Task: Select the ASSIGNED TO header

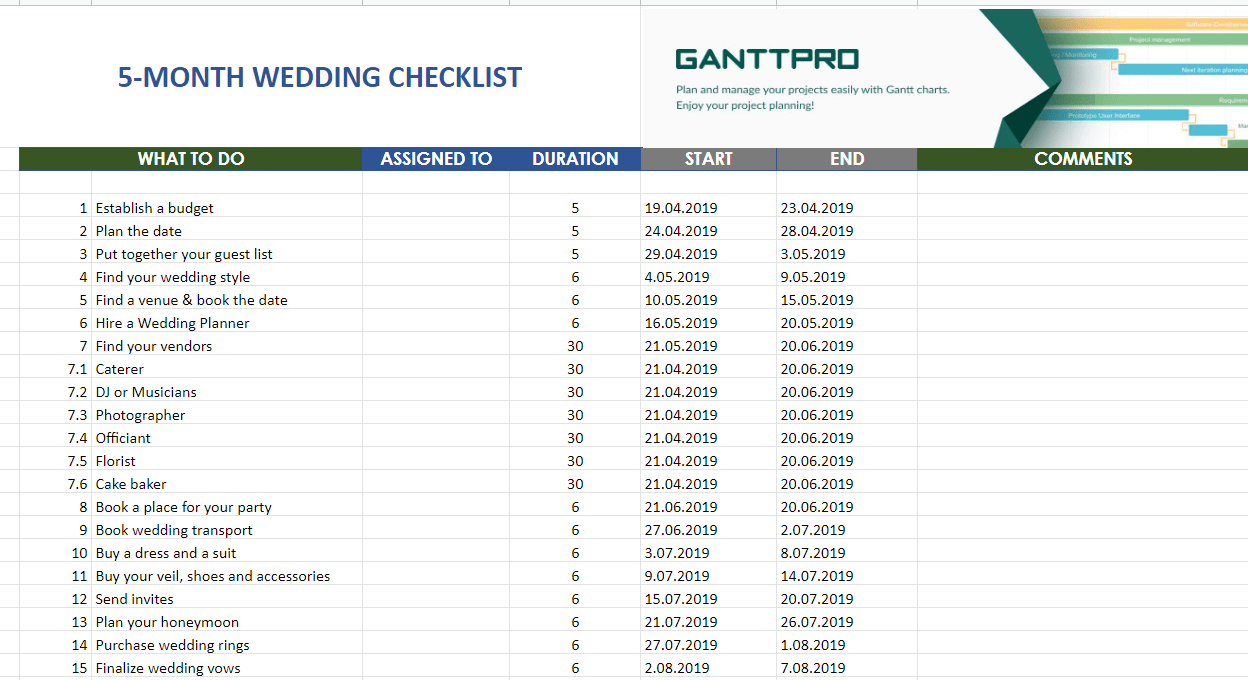Action: 436,159
